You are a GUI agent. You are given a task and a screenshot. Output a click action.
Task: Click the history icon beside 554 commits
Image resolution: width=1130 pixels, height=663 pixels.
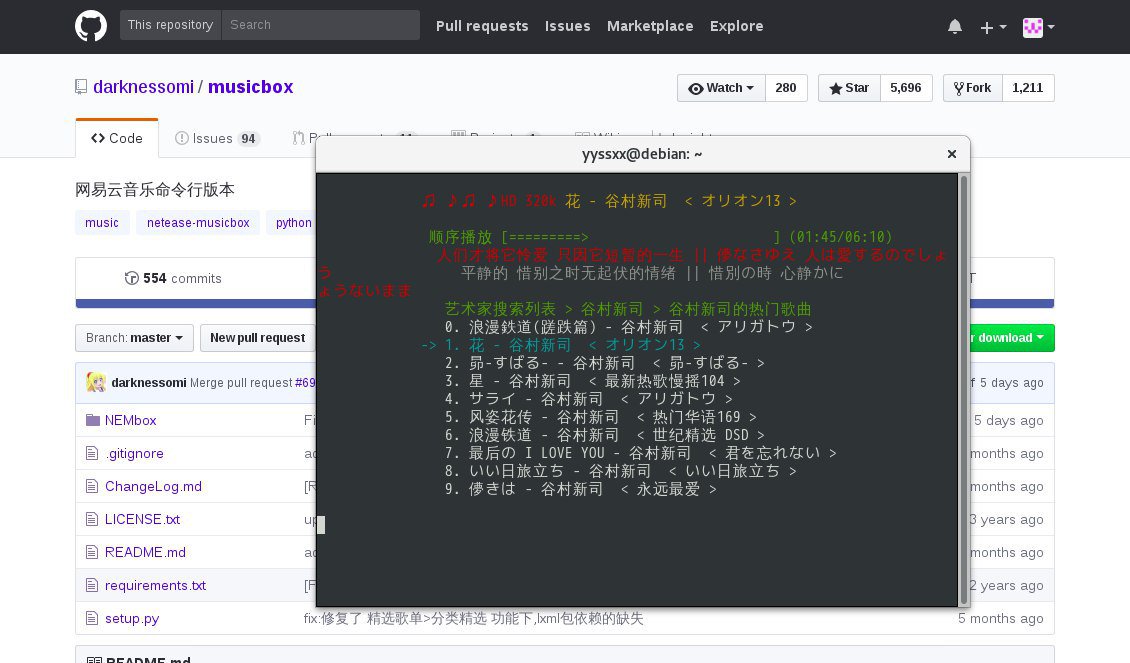point(133,279)
